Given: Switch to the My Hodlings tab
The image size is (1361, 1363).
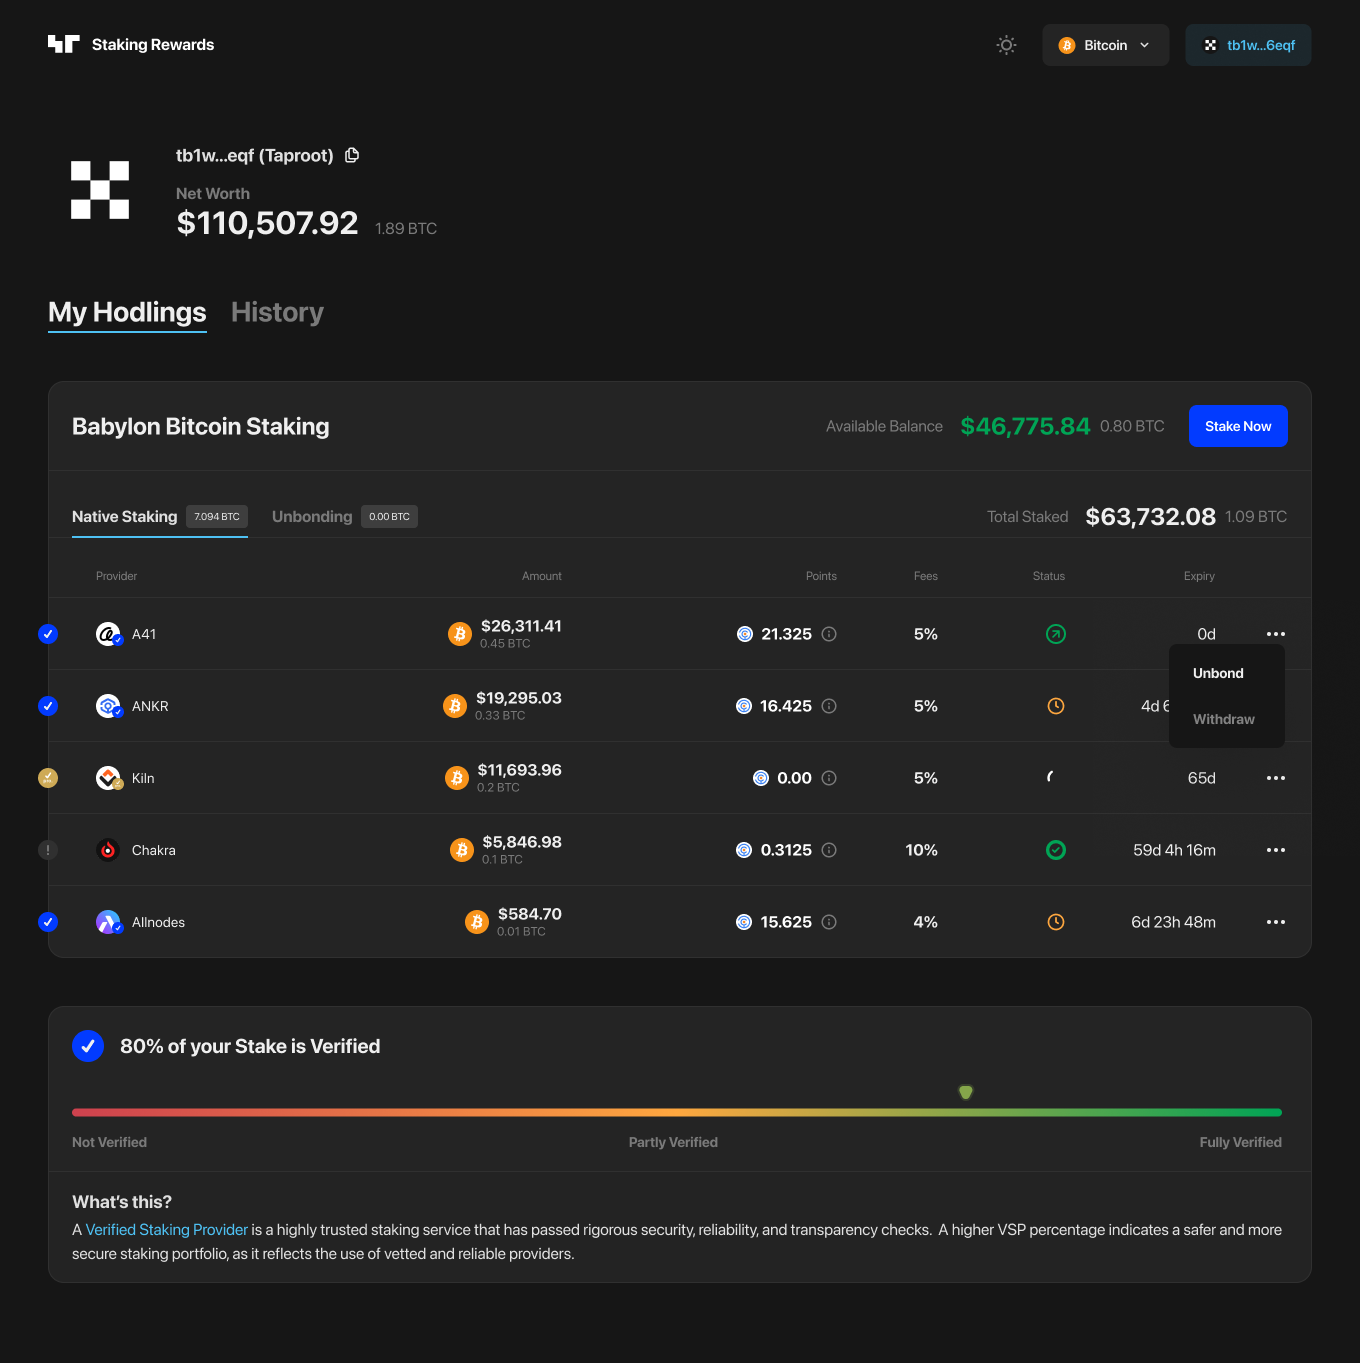Looking at the screenshot, I should [127, 312].
